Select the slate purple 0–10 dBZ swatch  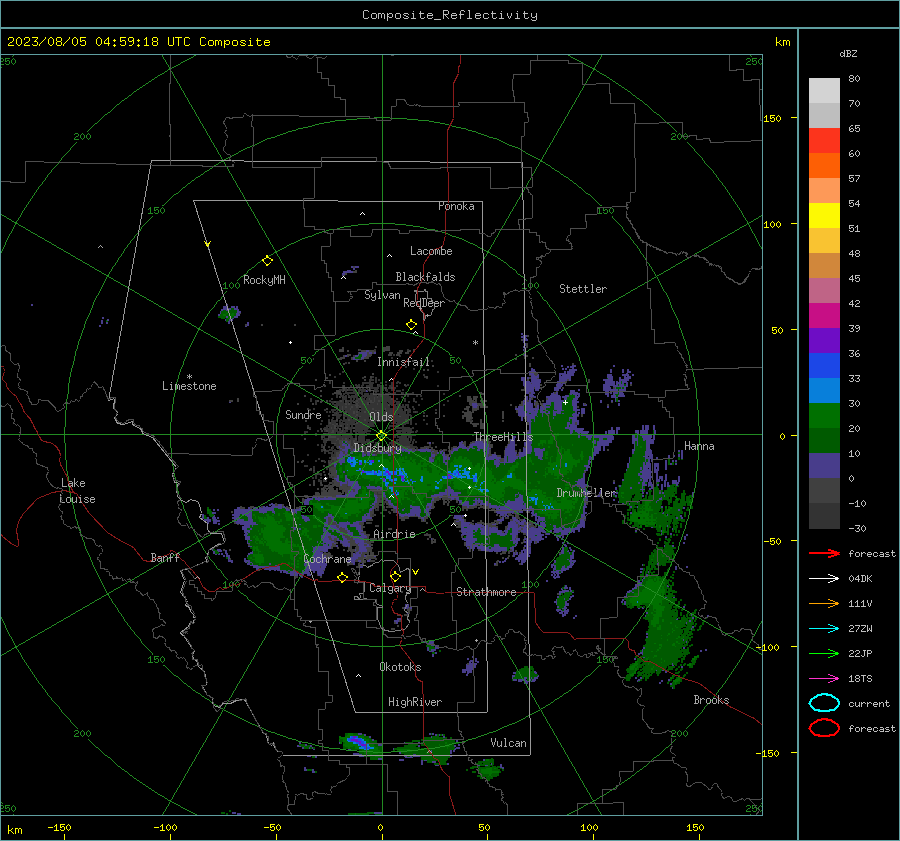[x=824, y=466]
